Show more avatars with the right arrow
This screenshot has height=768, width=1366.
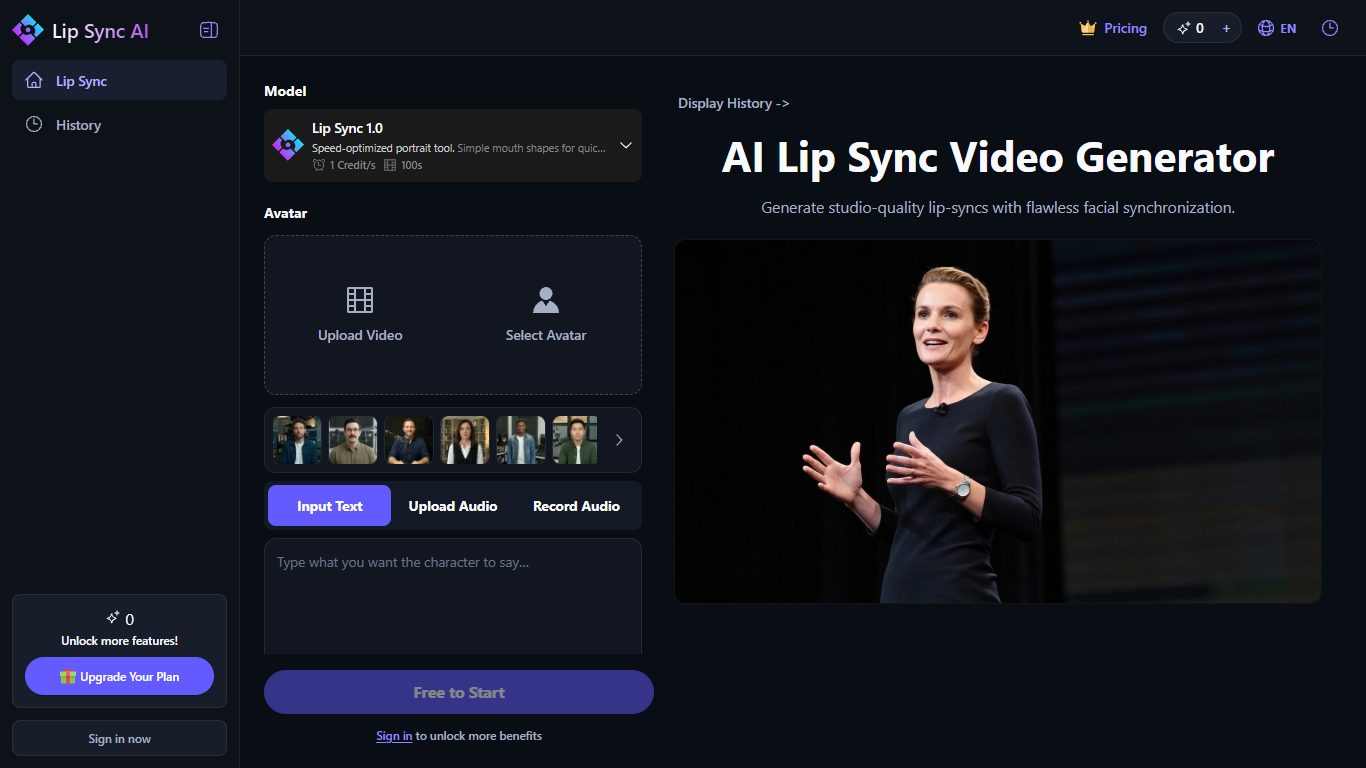pos(619,440)
